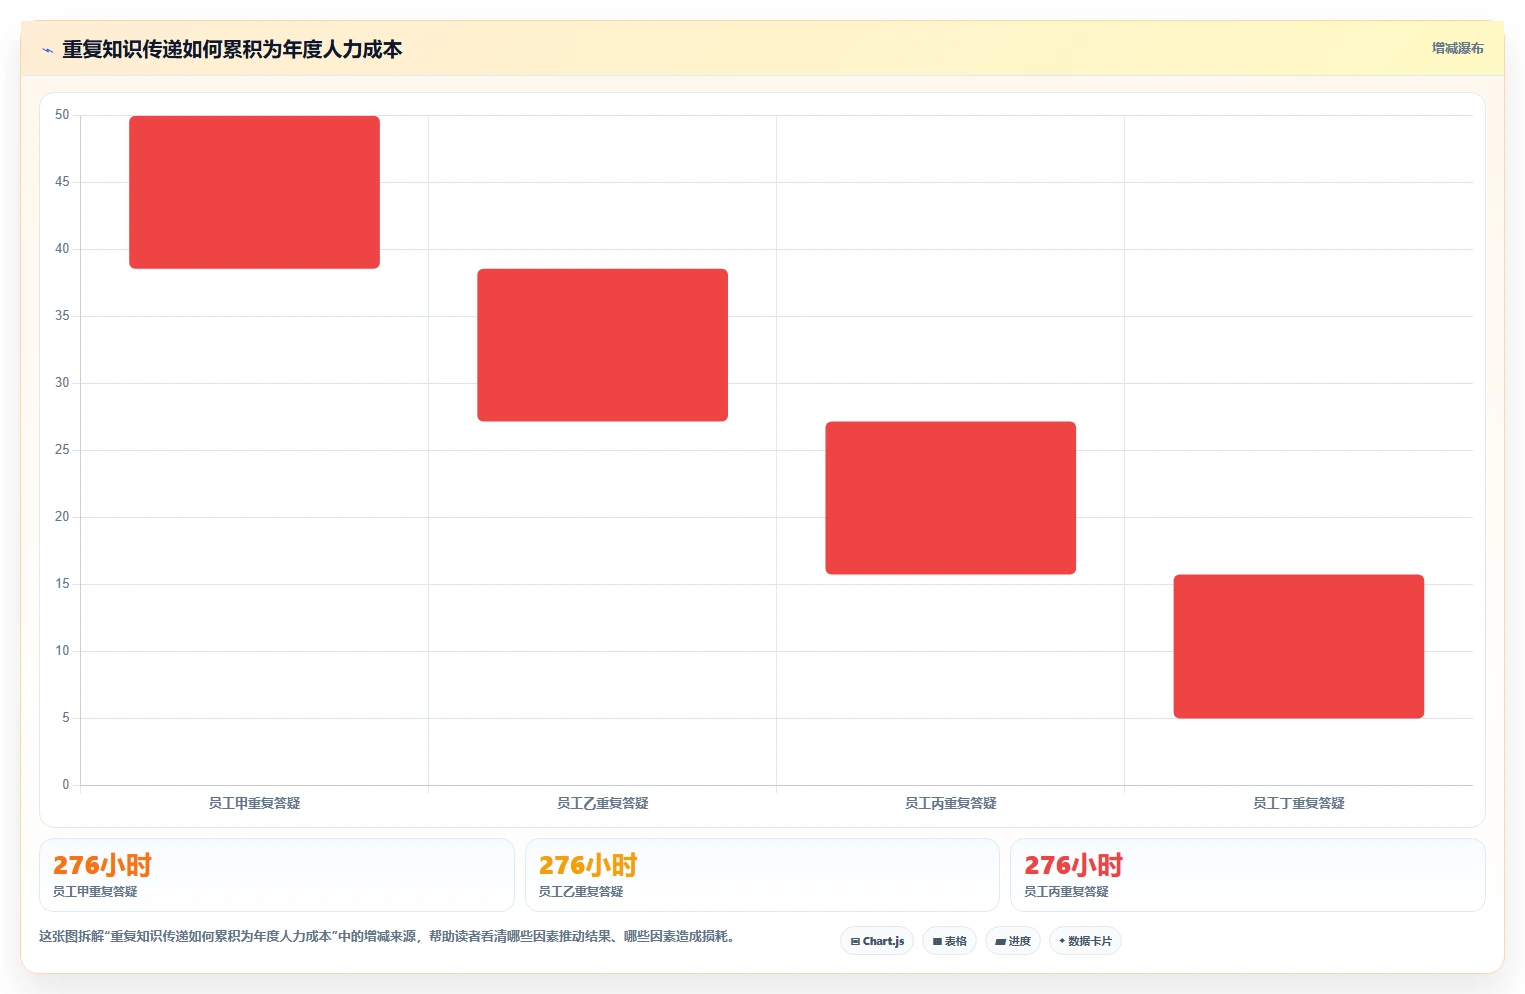Click the red bar for 员工丙重复答疑
The height and width of the screenshot is (994, 1525).
(950, 498)
